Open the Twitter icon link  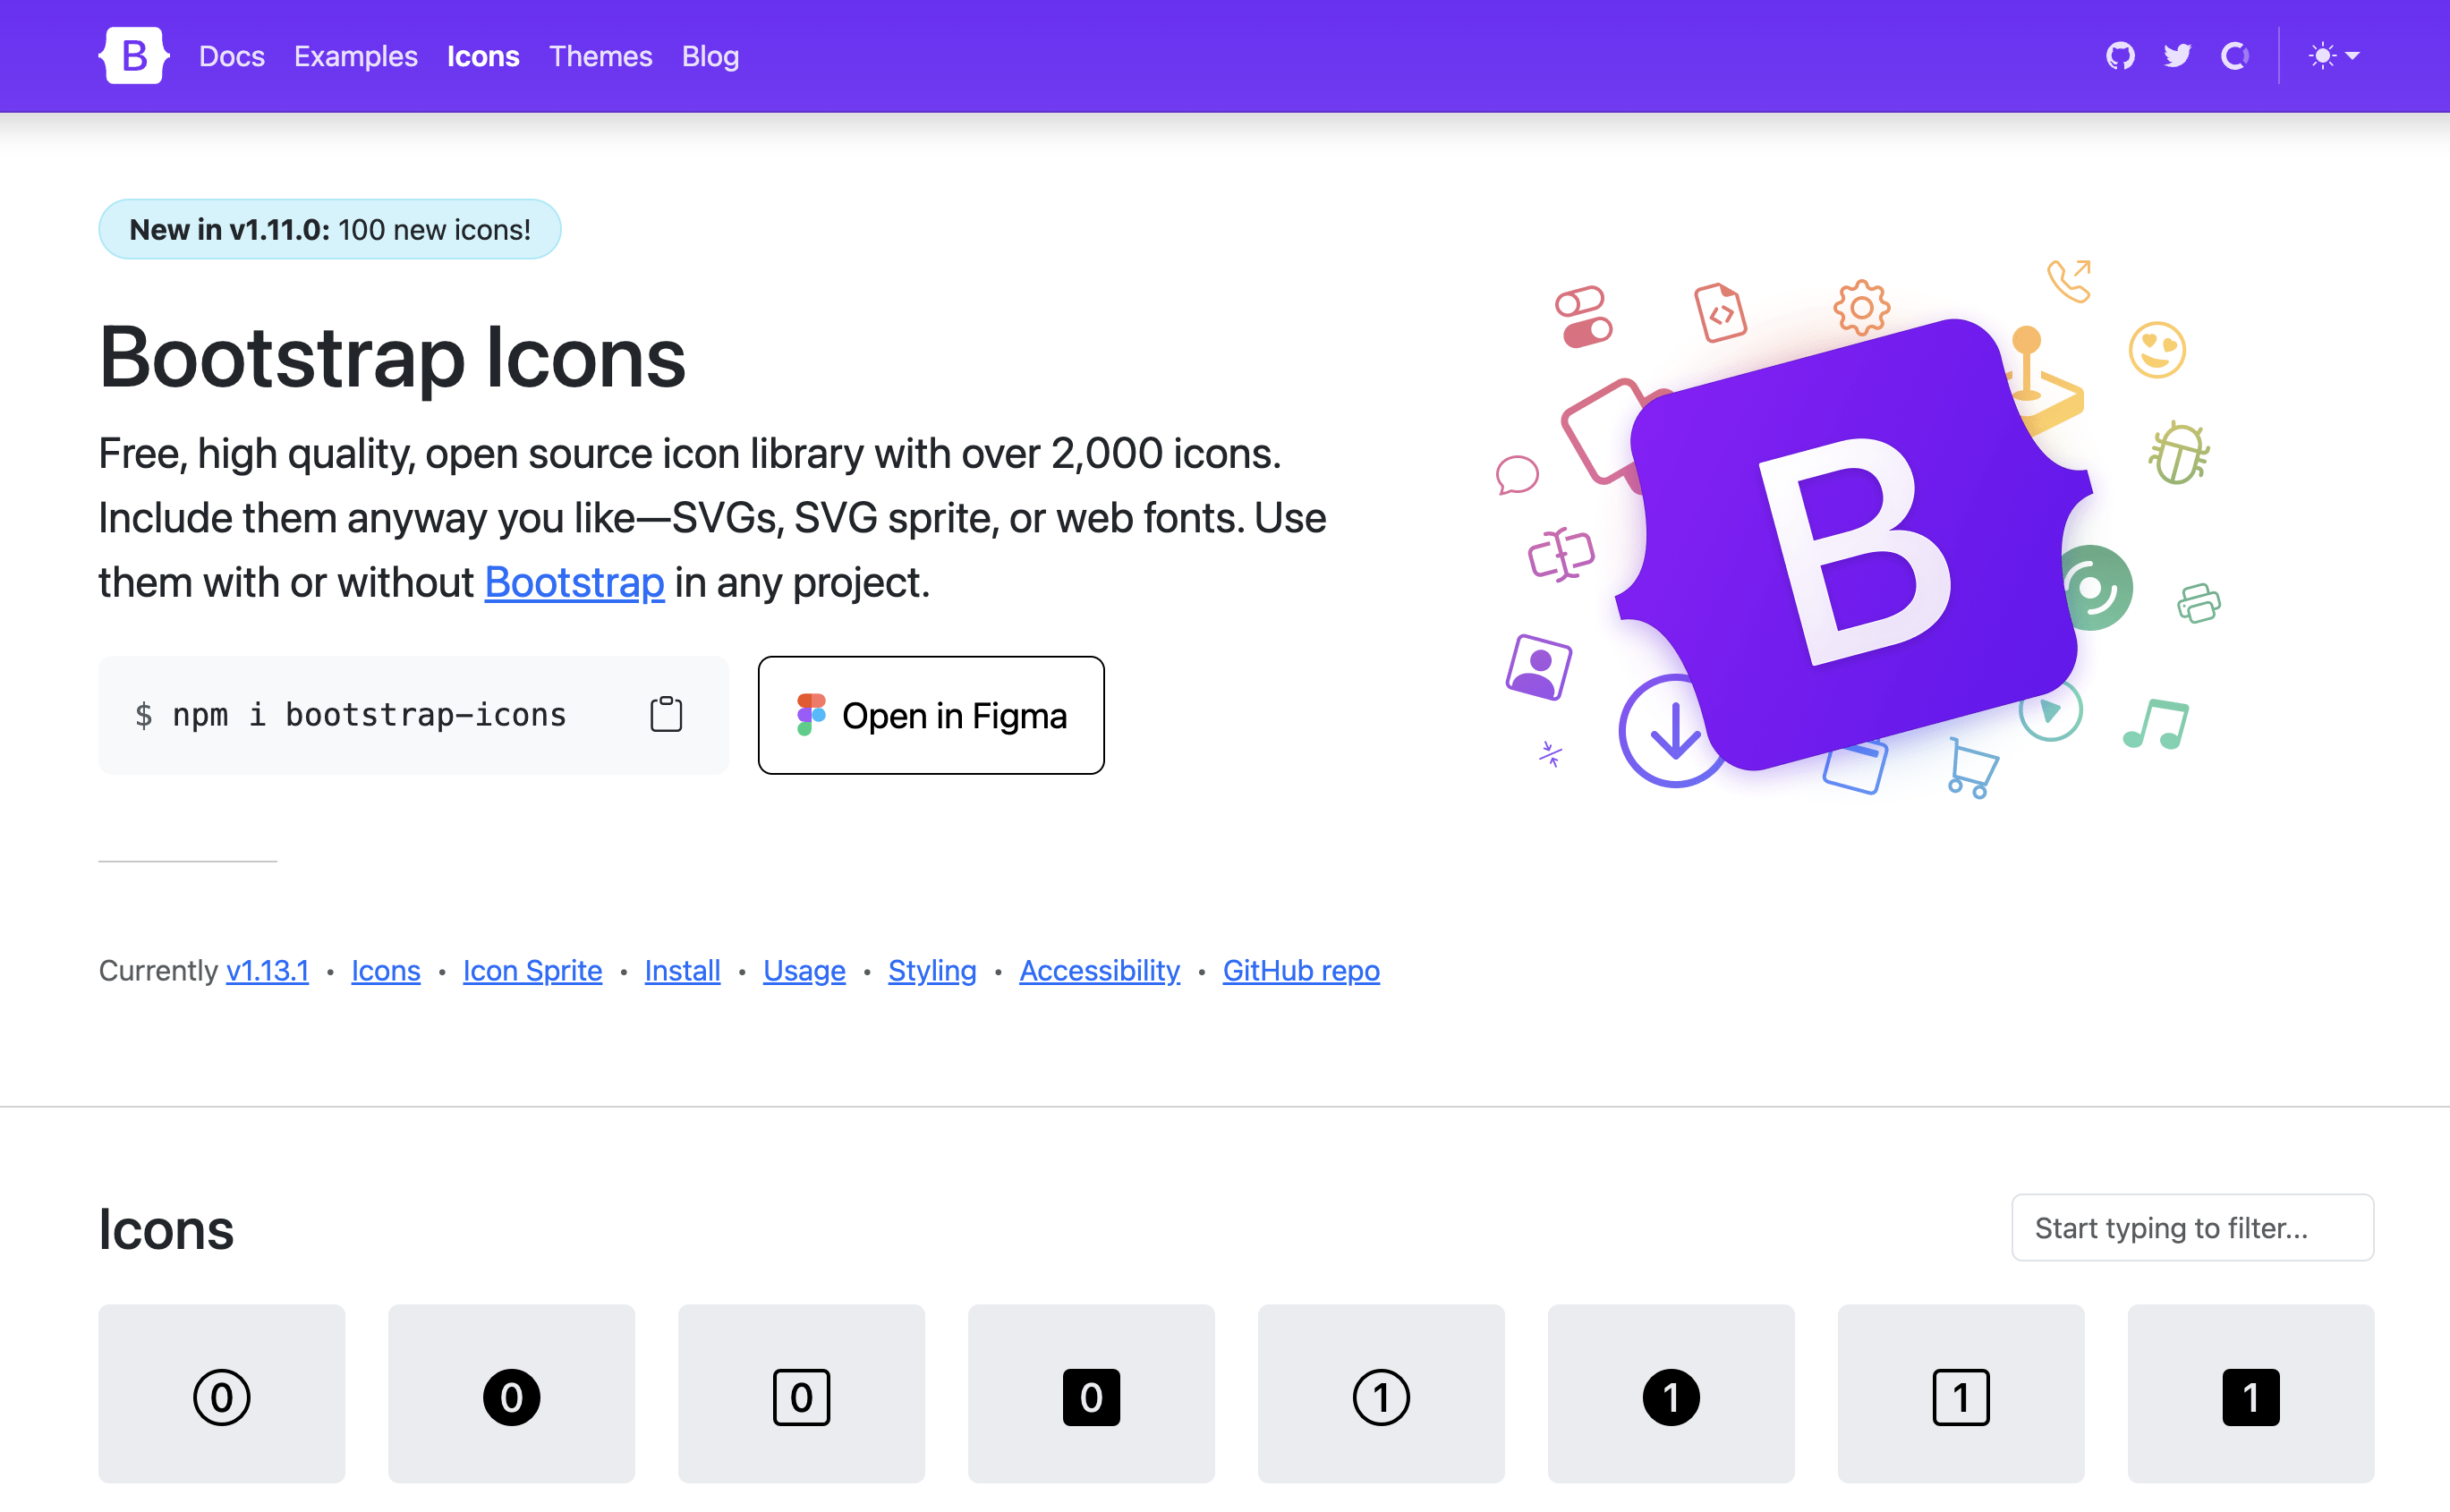point(2177,56)
